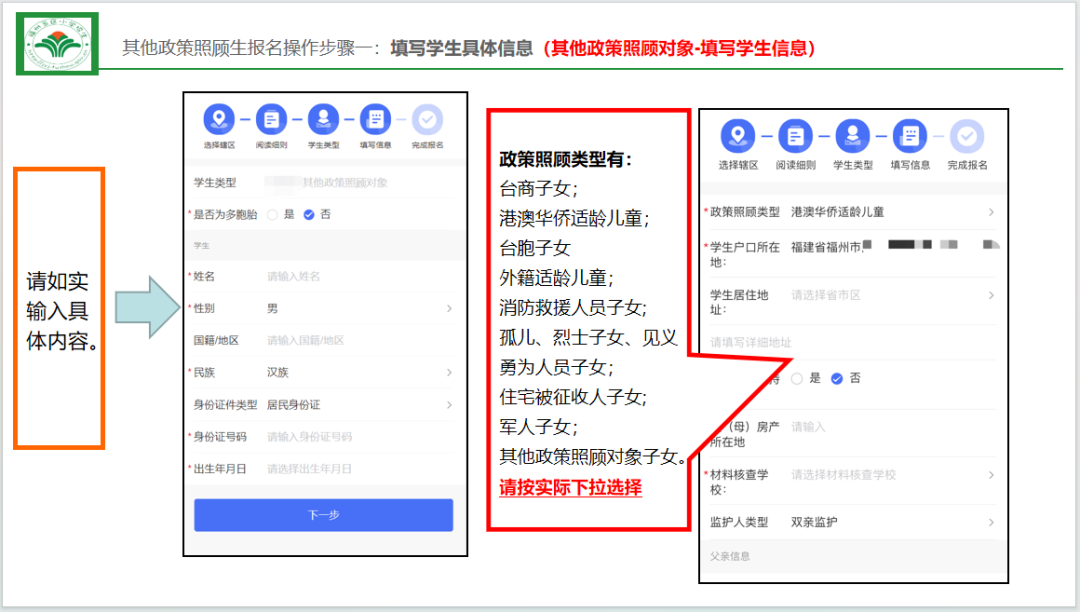Click the 台商子女 list entry

pos(539,189)
